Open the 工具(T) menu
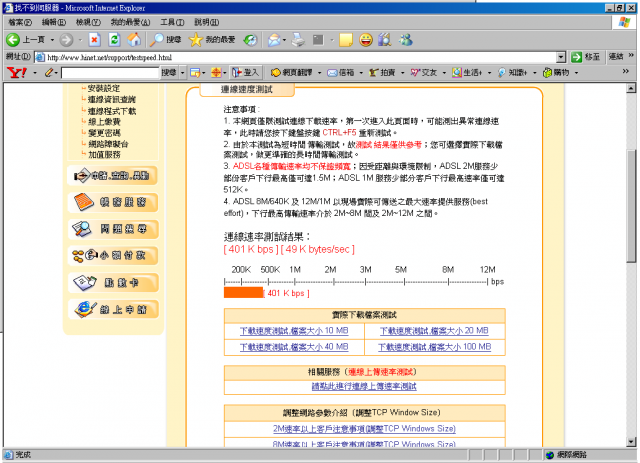Screen dimensions: 640x463 tap(172, 21)
